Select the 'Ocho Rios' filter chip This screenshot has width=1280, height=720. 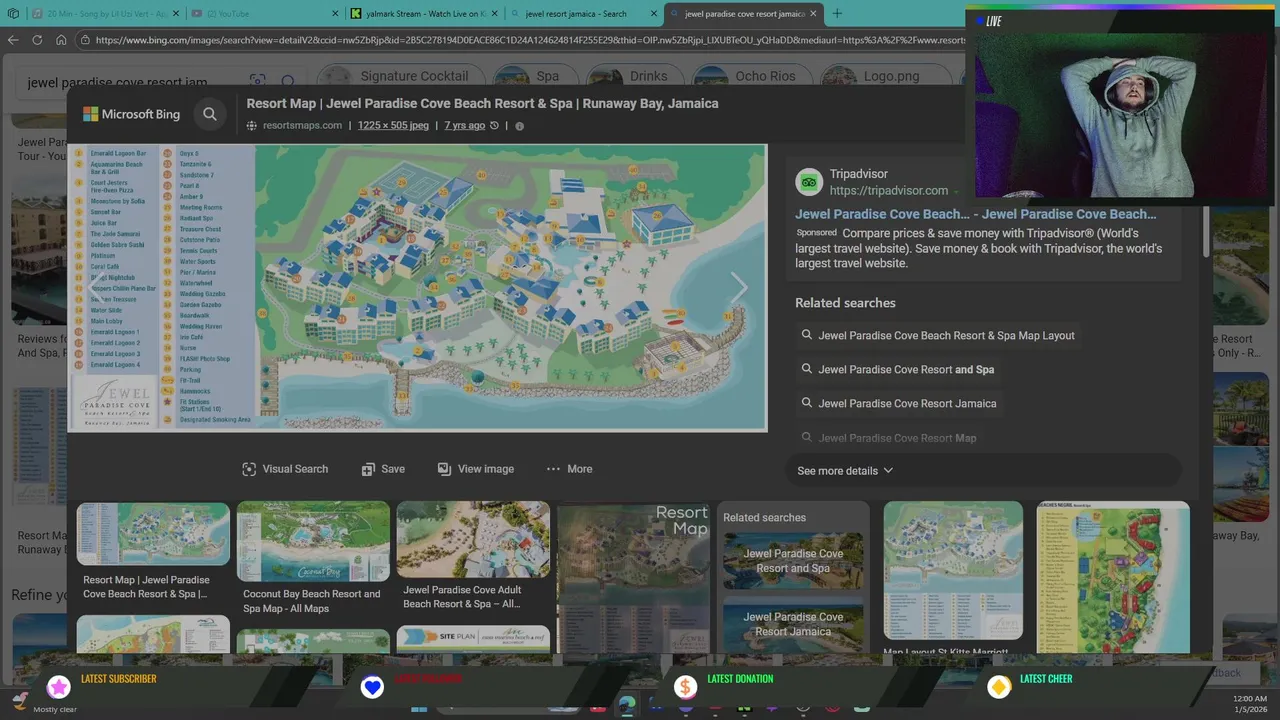750,77
